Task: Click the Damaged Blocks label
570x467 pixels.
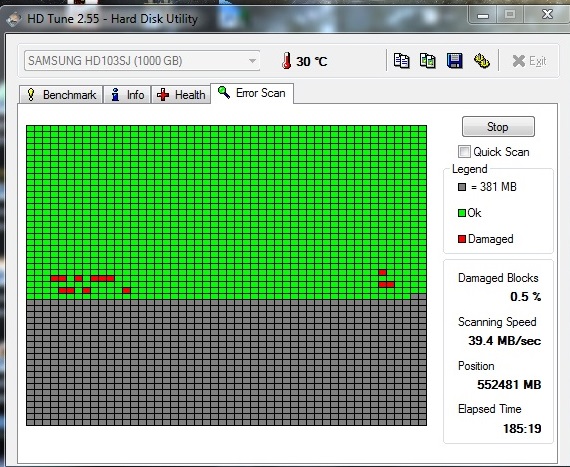Action: coord(498,278)
